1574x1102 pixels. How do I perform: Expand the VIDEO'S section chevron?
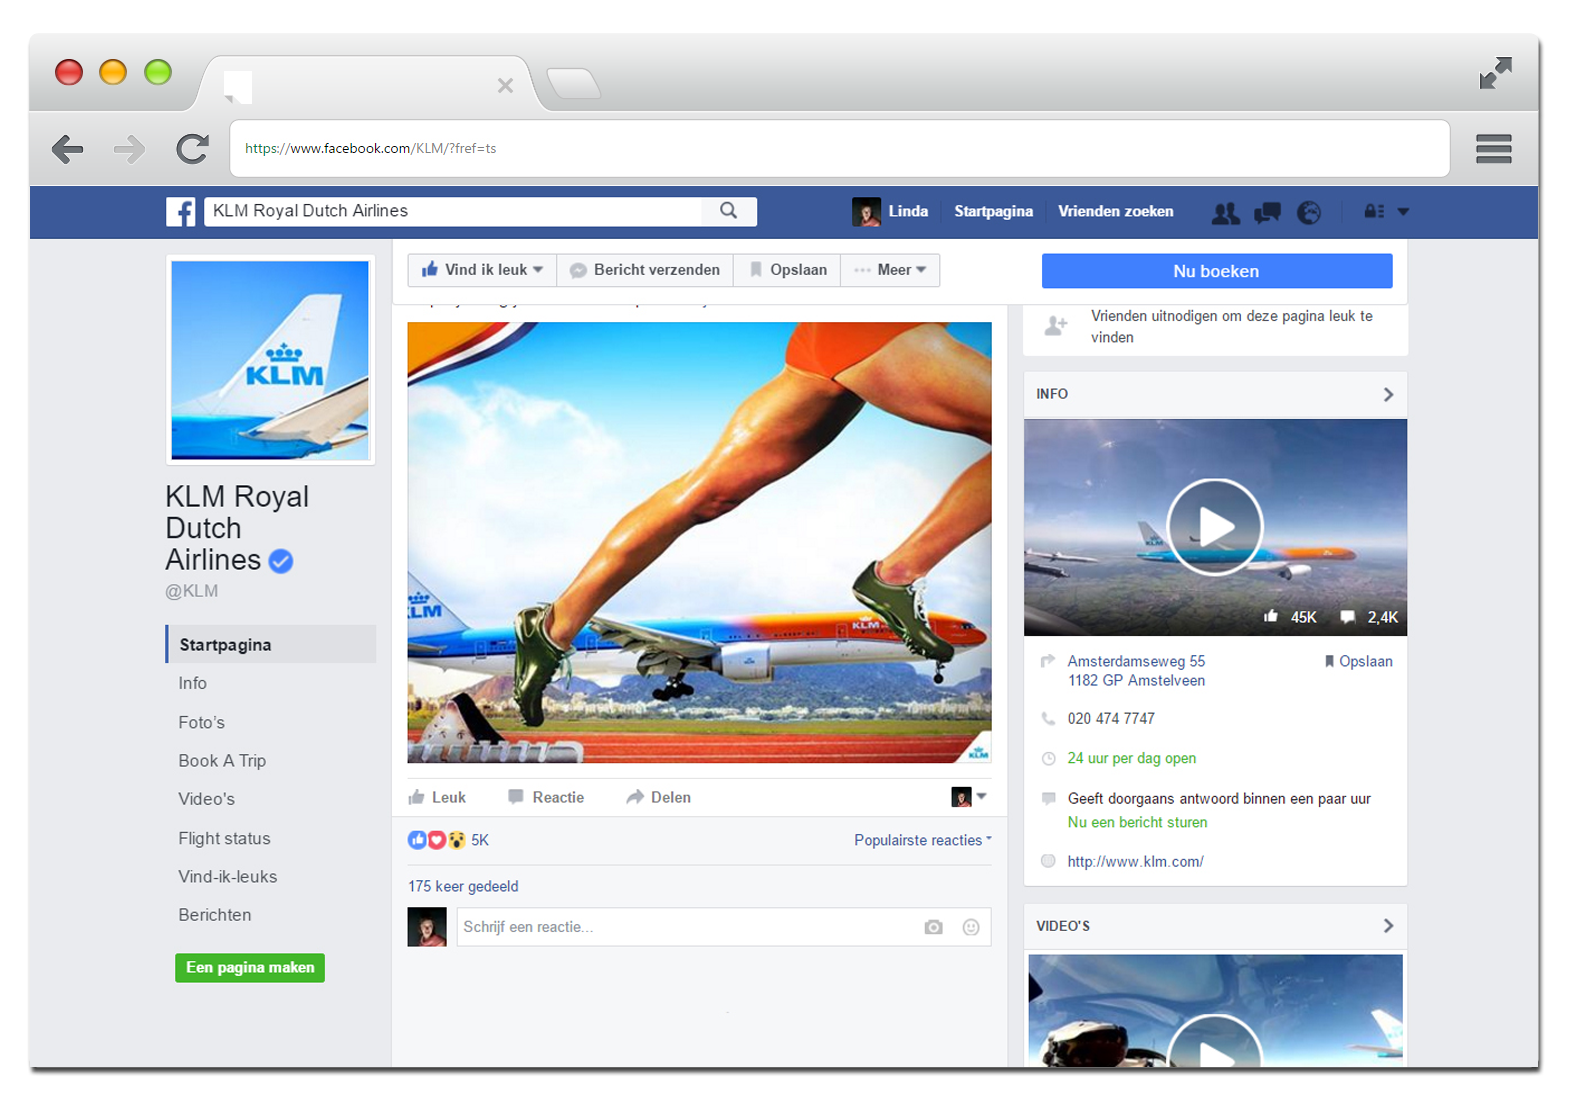(1388, 926)
